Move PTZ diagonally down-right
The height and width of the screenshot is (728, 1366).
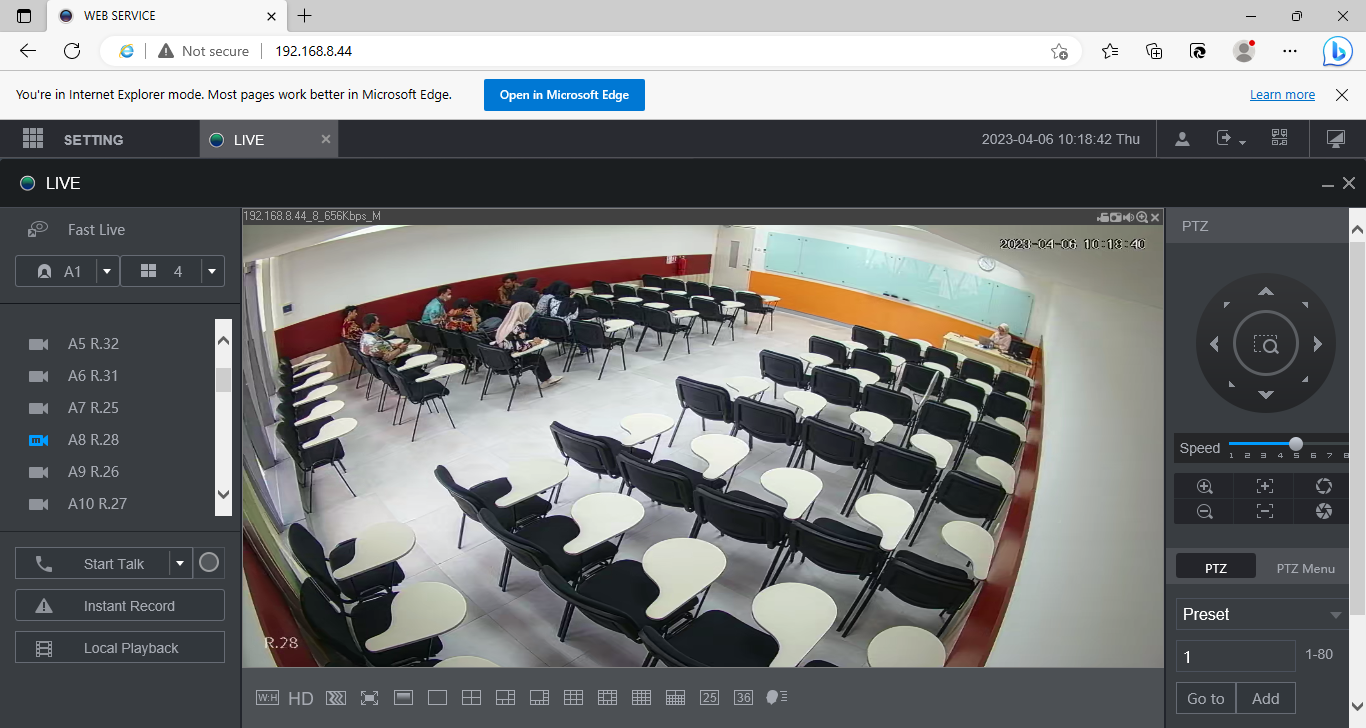(x=1304, y=381)
